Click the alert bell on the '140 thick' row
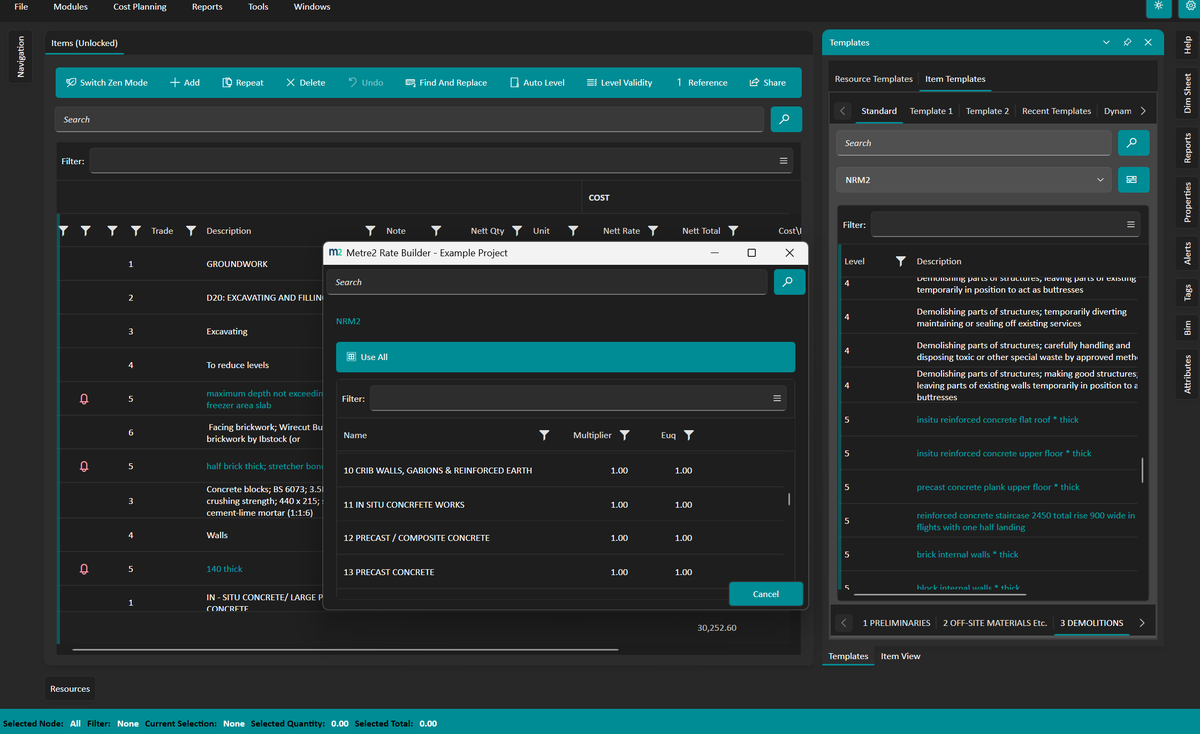Viewport: 1200px width, 734px height. click(x=84, y=569)
